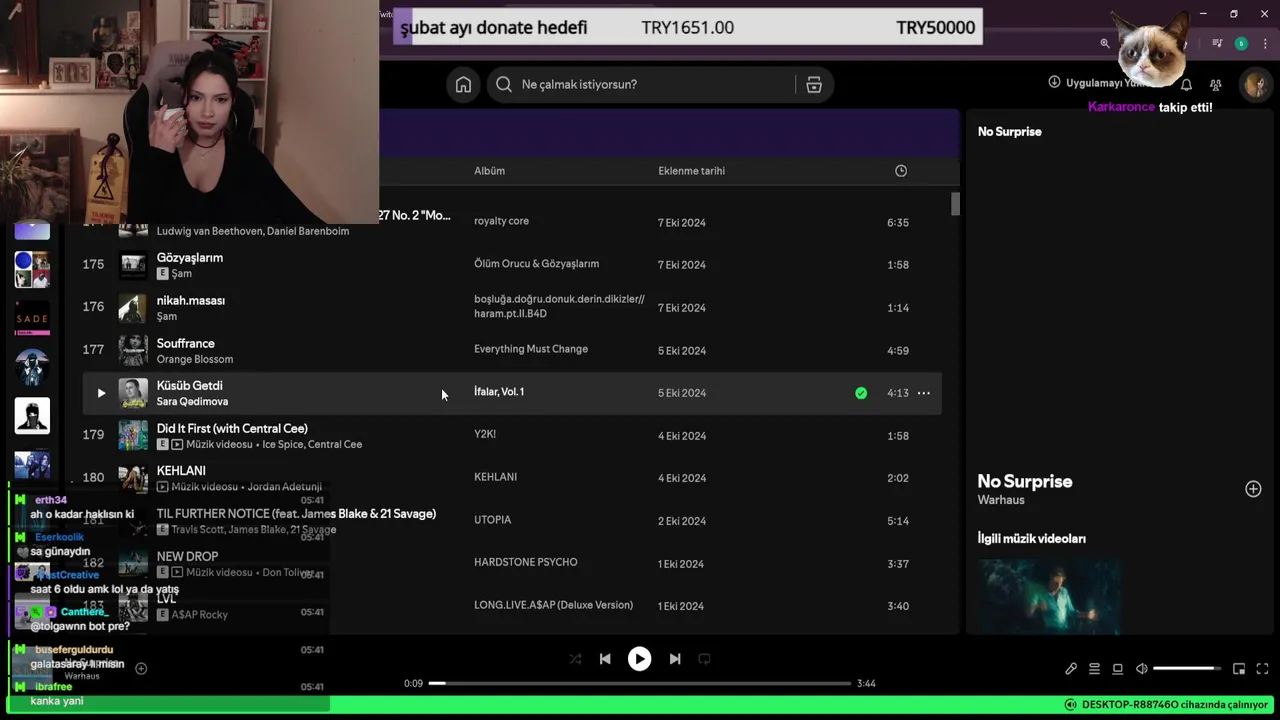Open the Browse icon beside search field
1280x720 pixels.
[x=814, y=85]
